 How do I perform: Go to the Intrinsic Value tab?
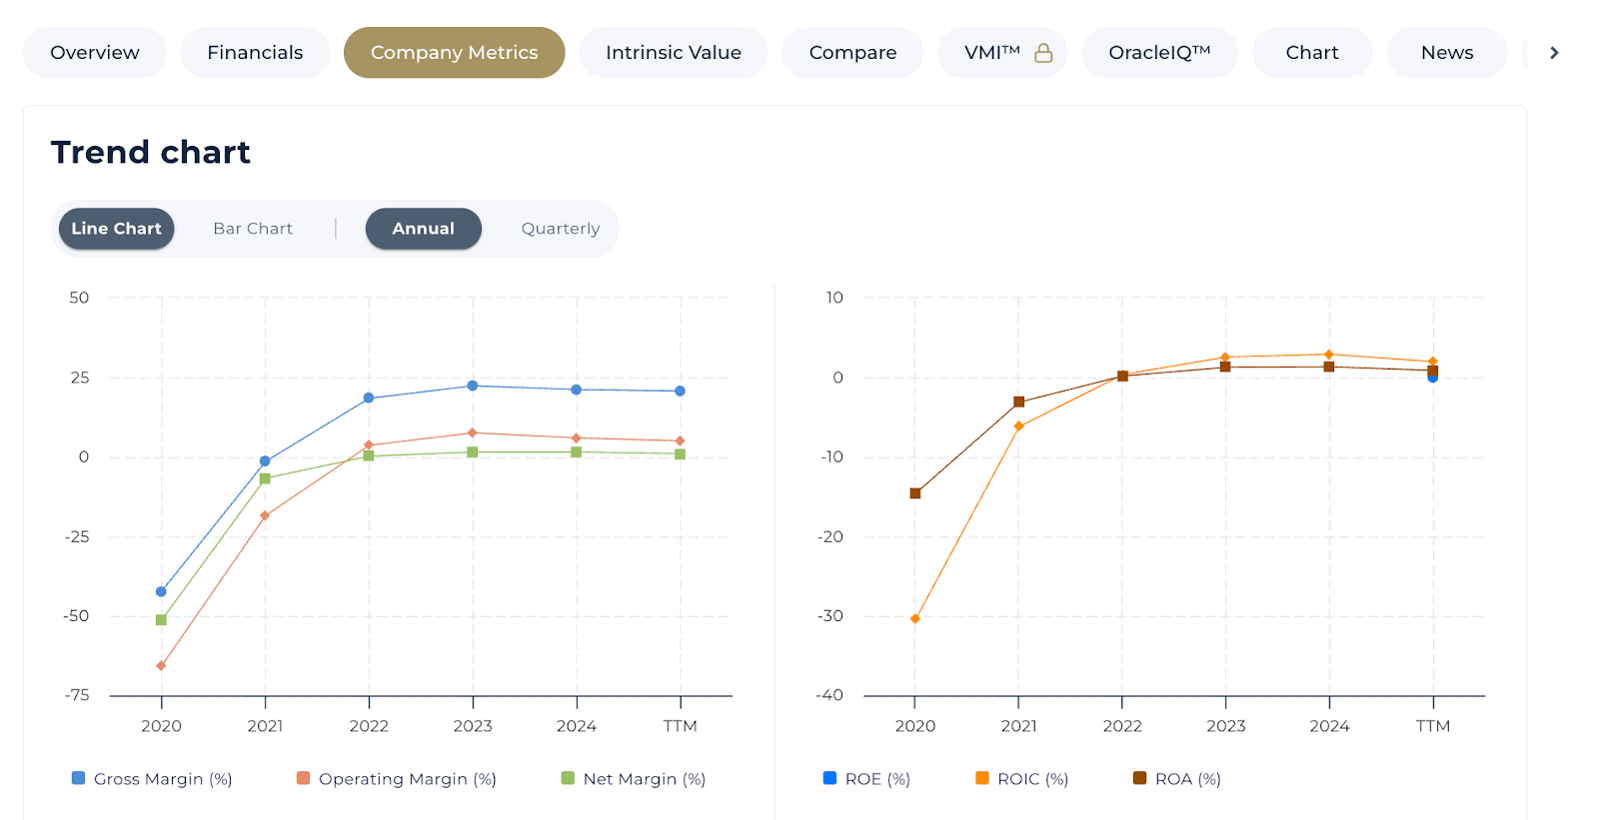tap(673, 53)
